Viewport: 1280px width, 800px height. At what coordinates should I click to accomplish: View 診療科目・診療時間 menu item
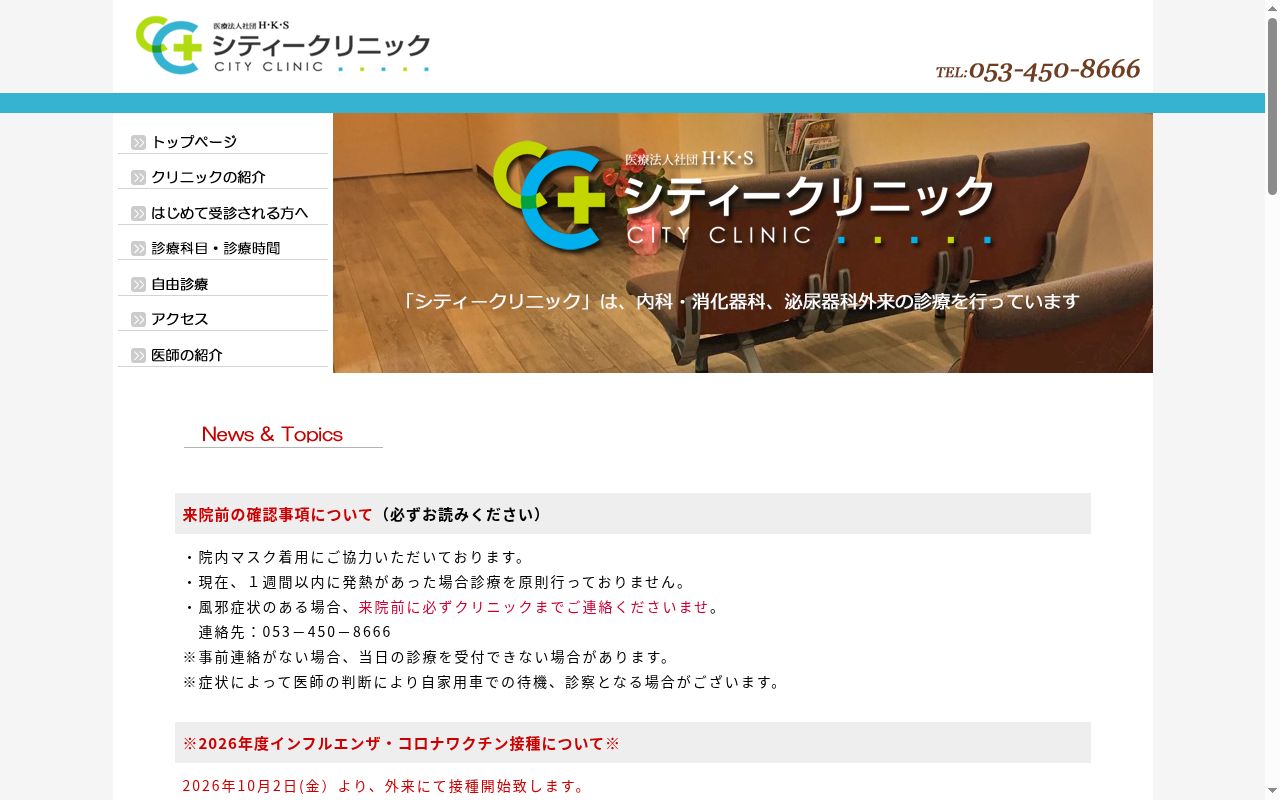pyautogui.click(x=223, y=248)
